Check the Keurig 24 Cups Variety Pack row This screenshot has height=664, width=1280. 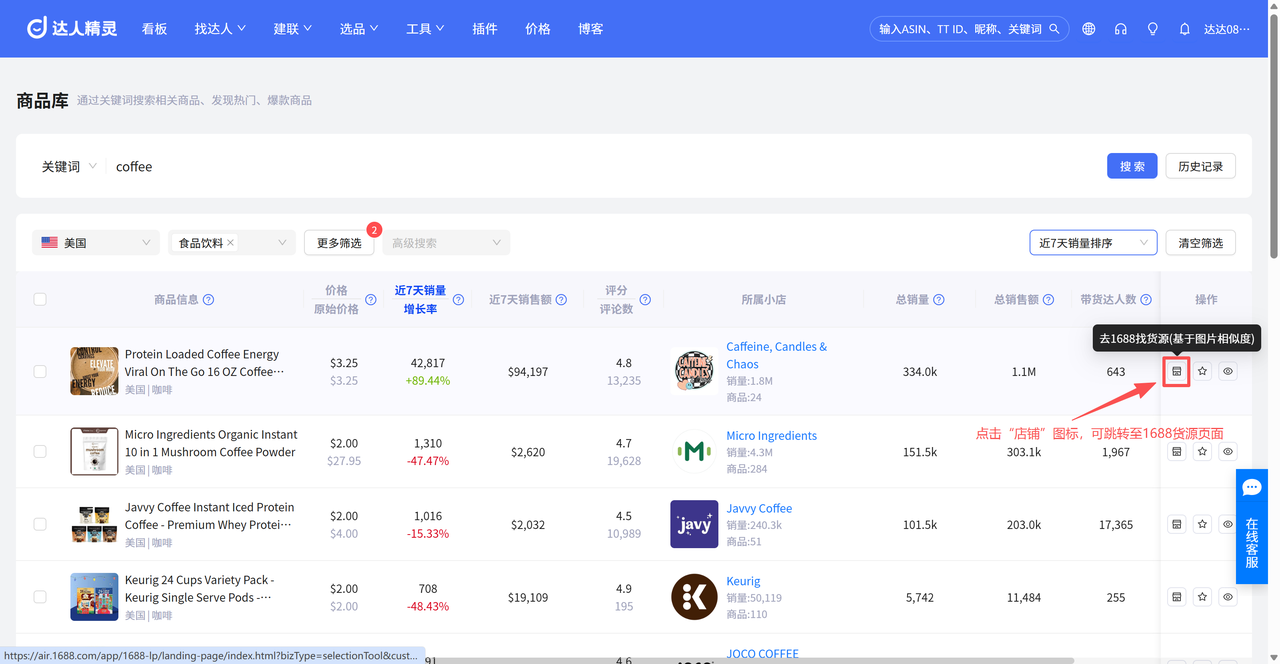point(40,597)
